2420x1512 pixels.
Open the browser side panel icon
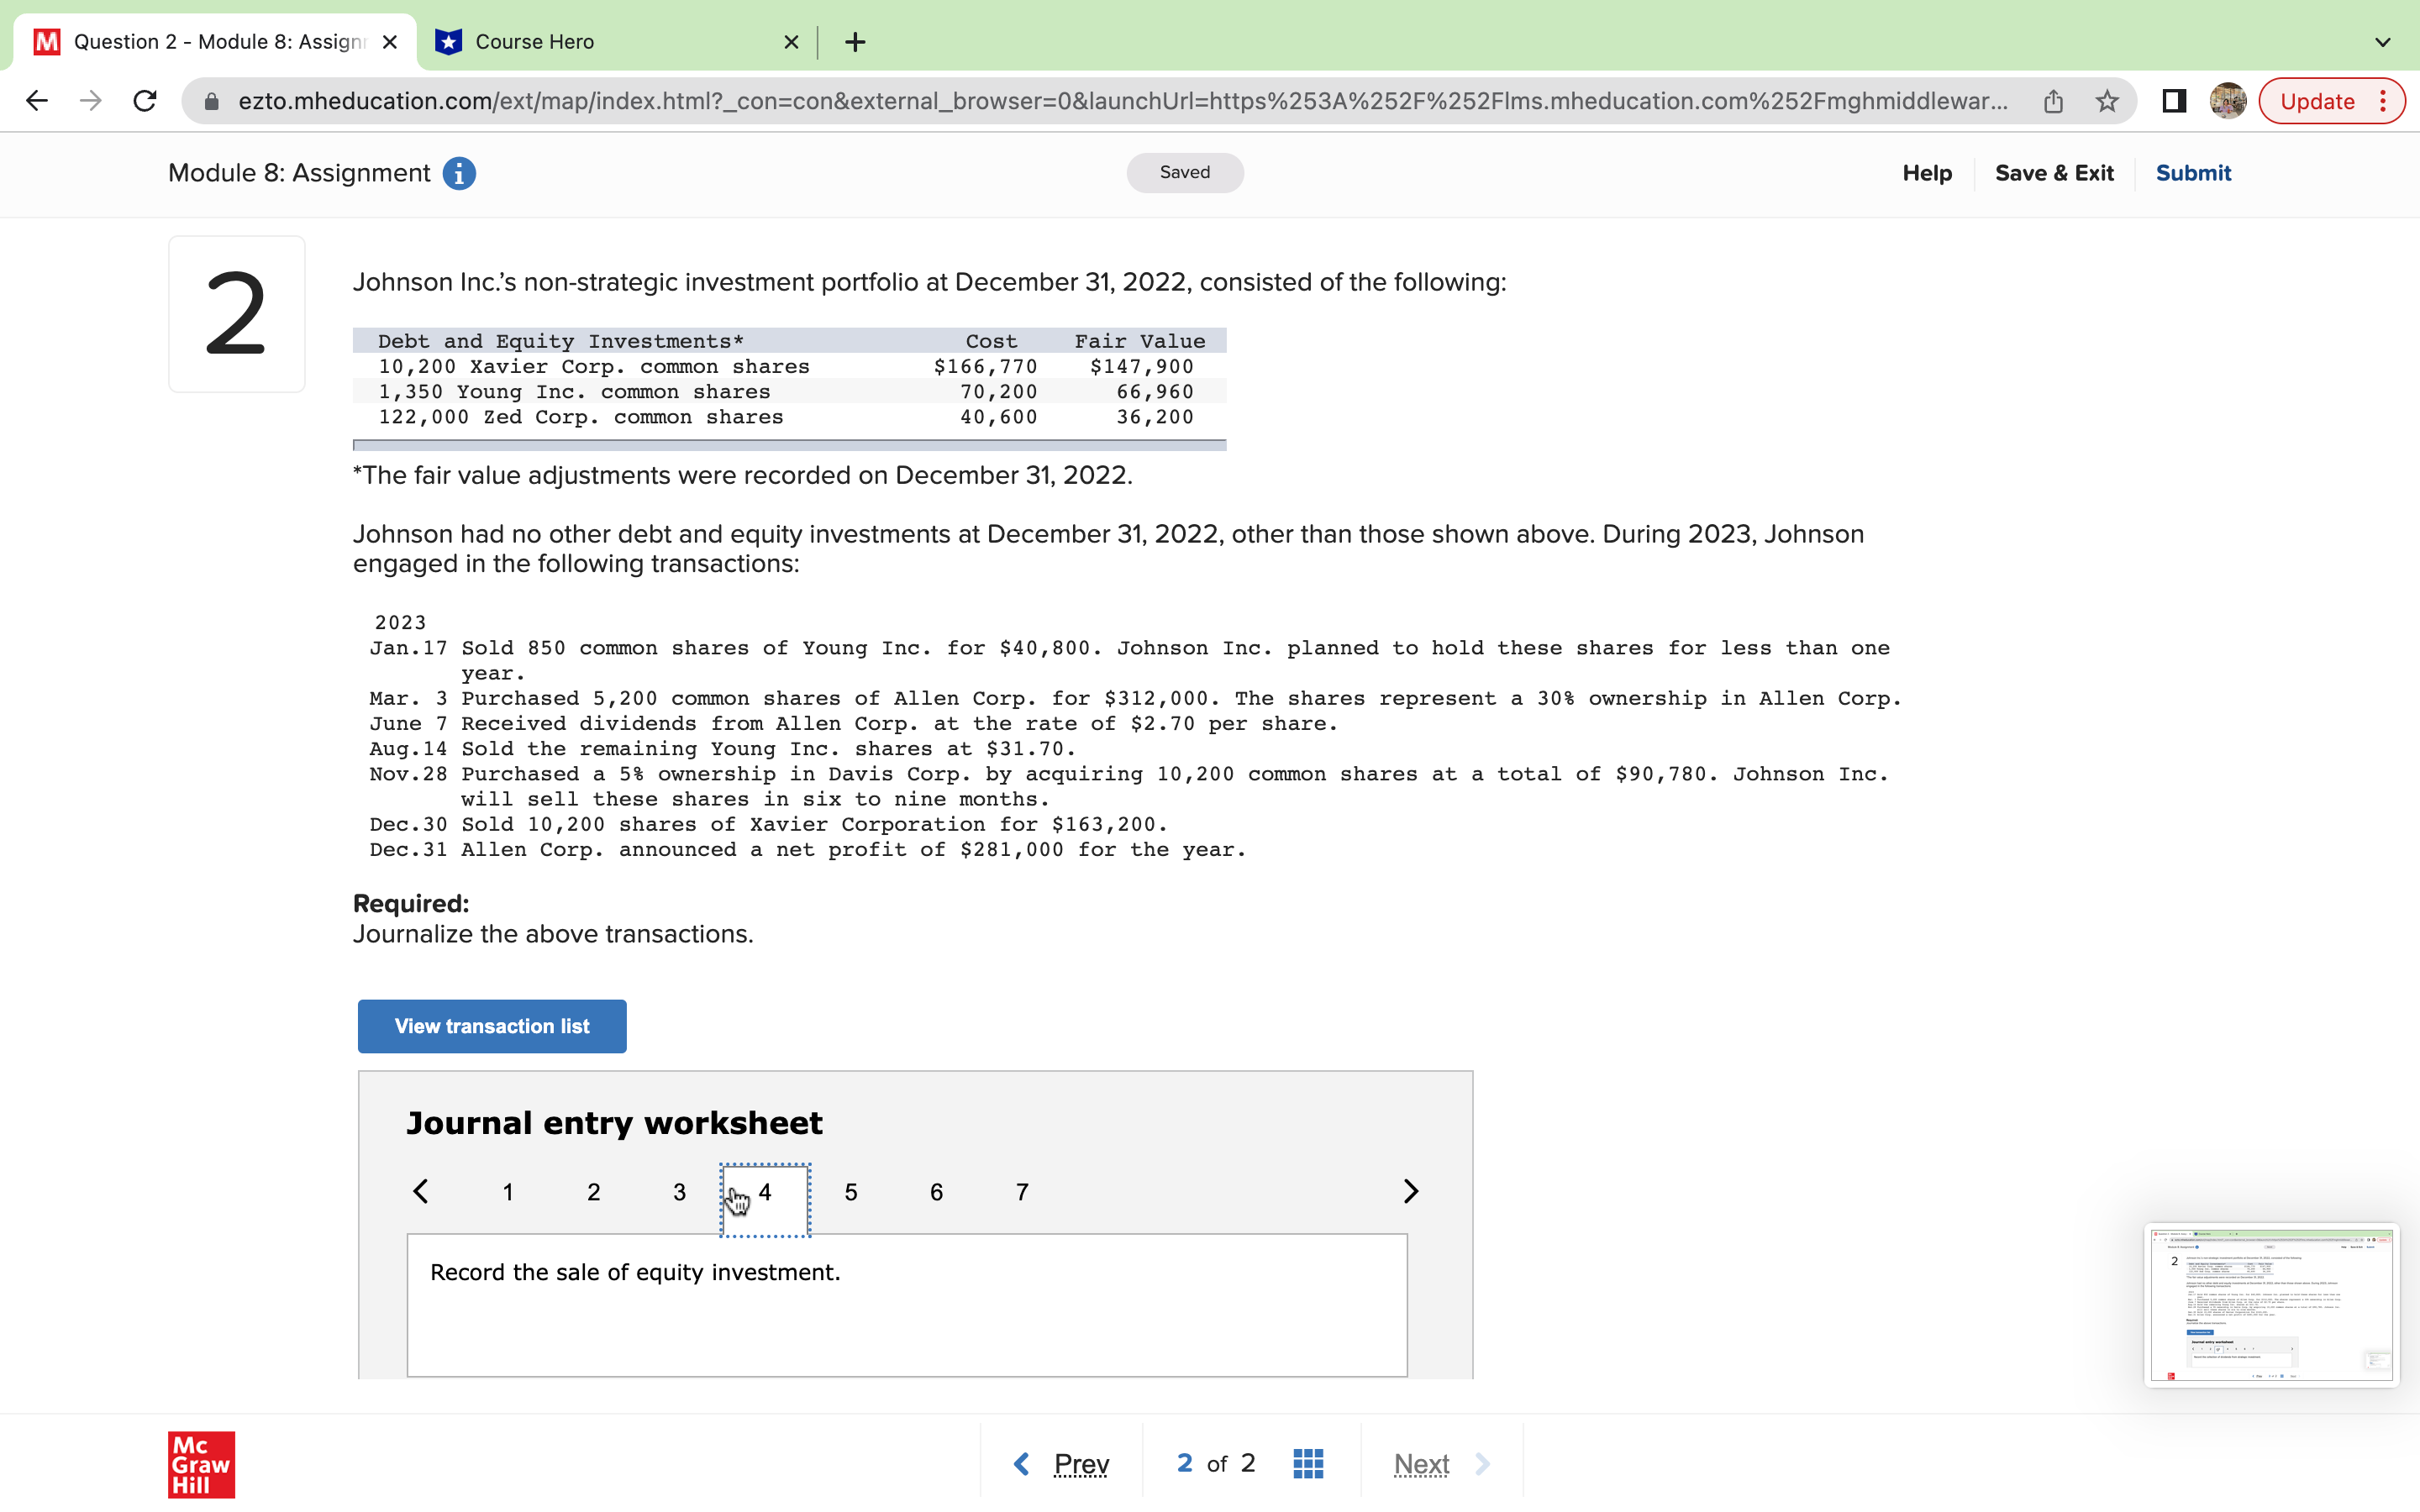2174,101
